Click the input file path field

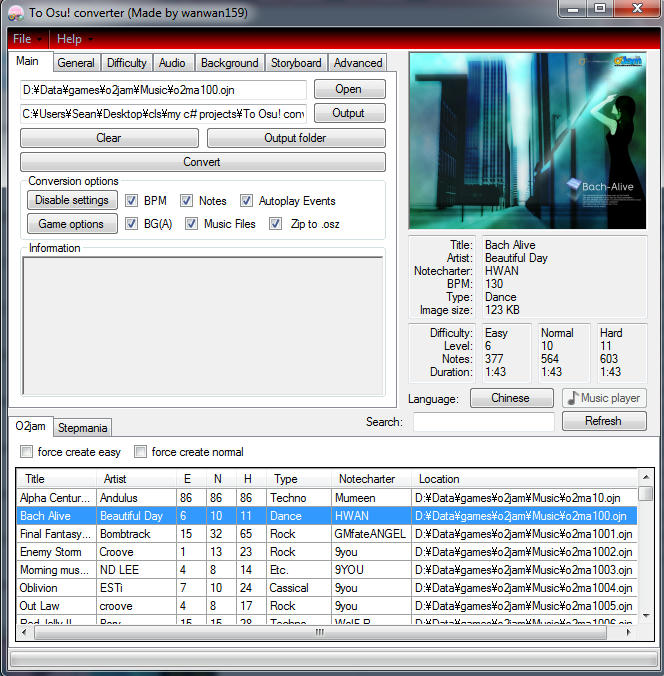163,90
